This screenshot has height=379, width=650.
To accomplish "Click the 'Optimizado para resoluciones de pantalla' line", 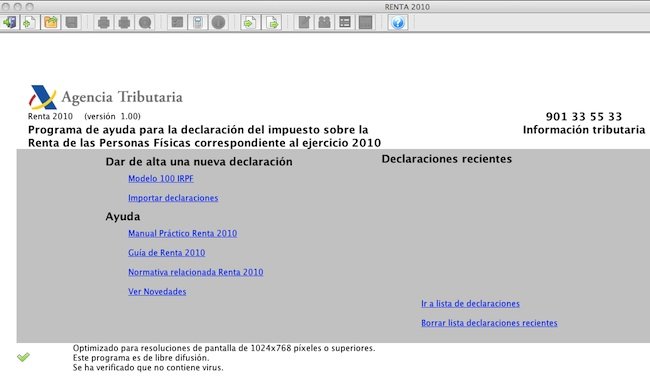I will (x=224, y=348).
